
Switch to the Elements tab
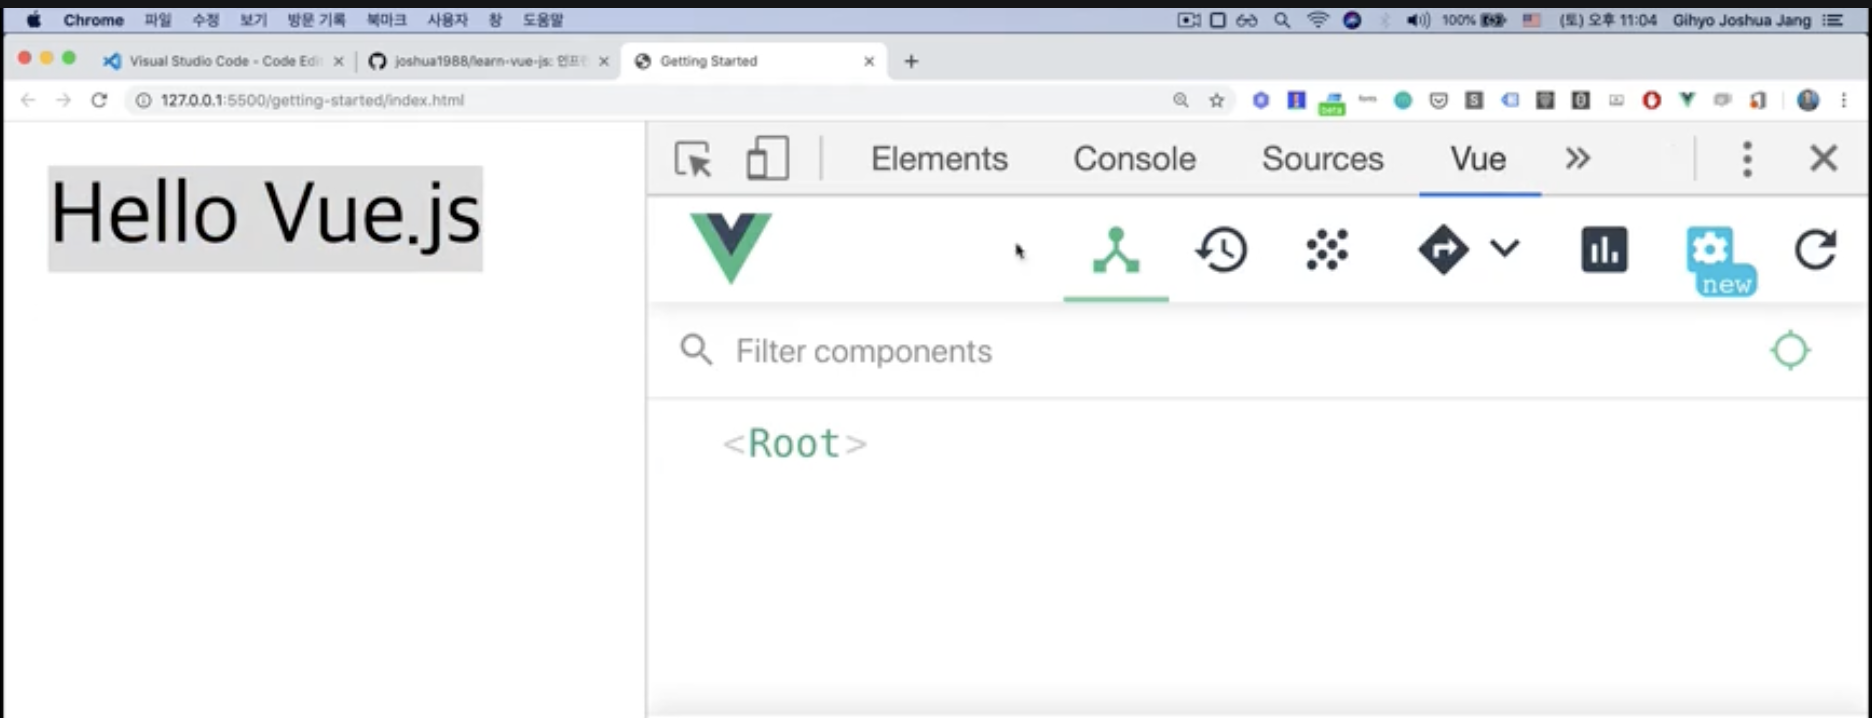click(939, 159)
